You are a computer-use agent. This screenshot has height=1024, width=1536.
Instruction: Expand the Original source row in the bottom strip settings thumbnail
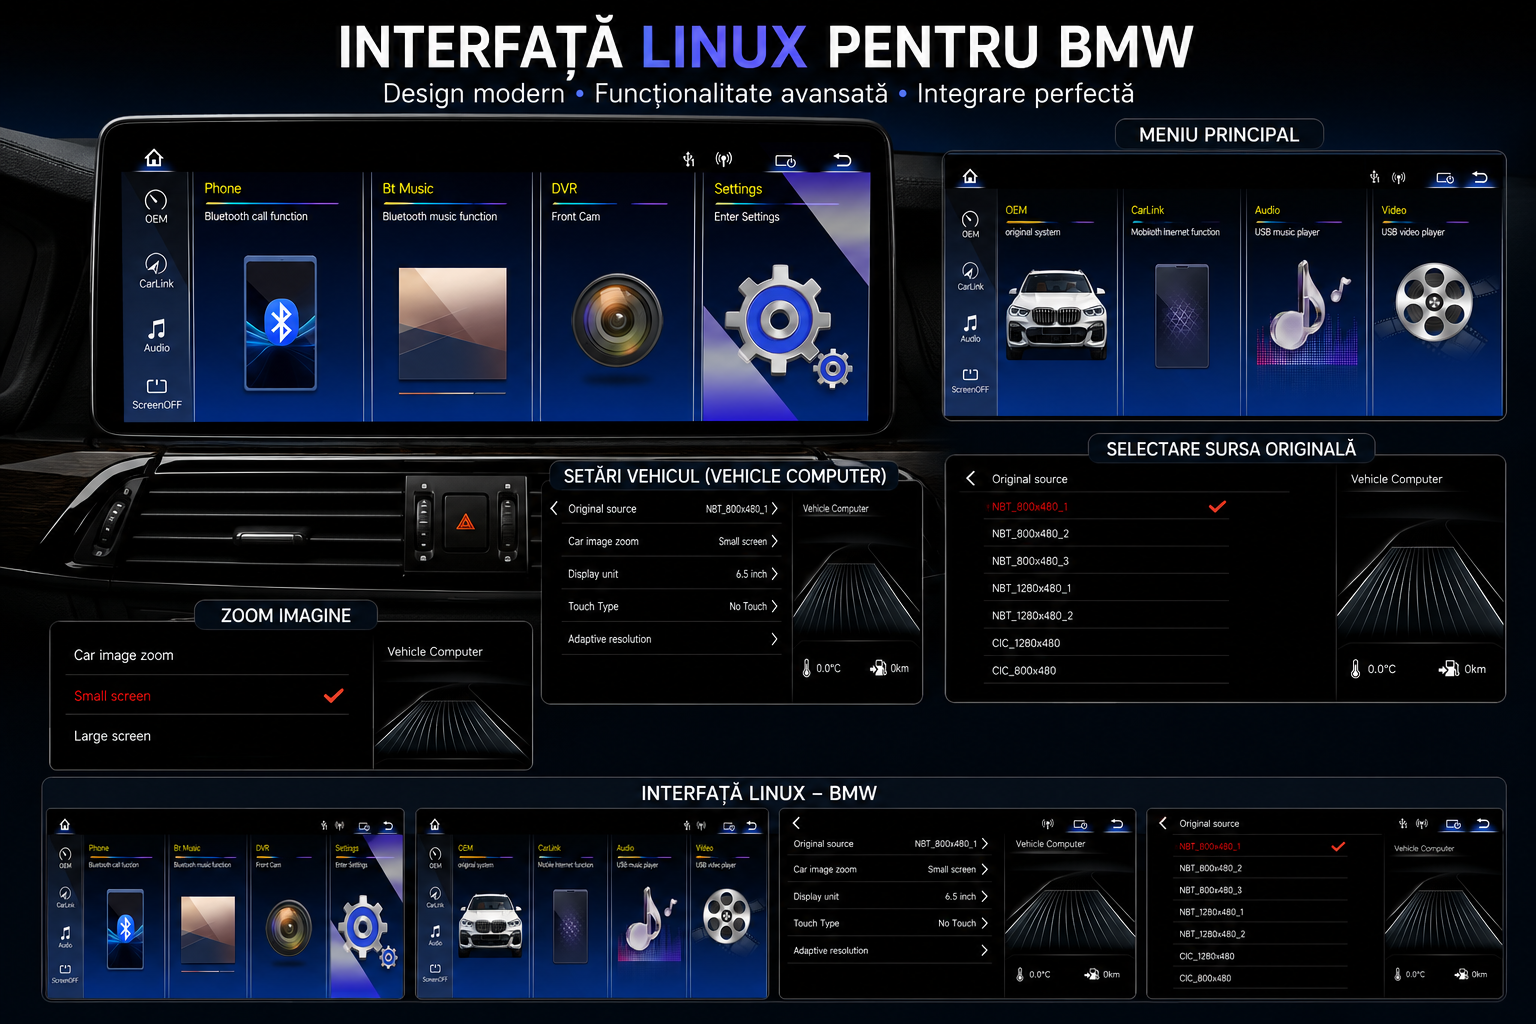(890, 843)
